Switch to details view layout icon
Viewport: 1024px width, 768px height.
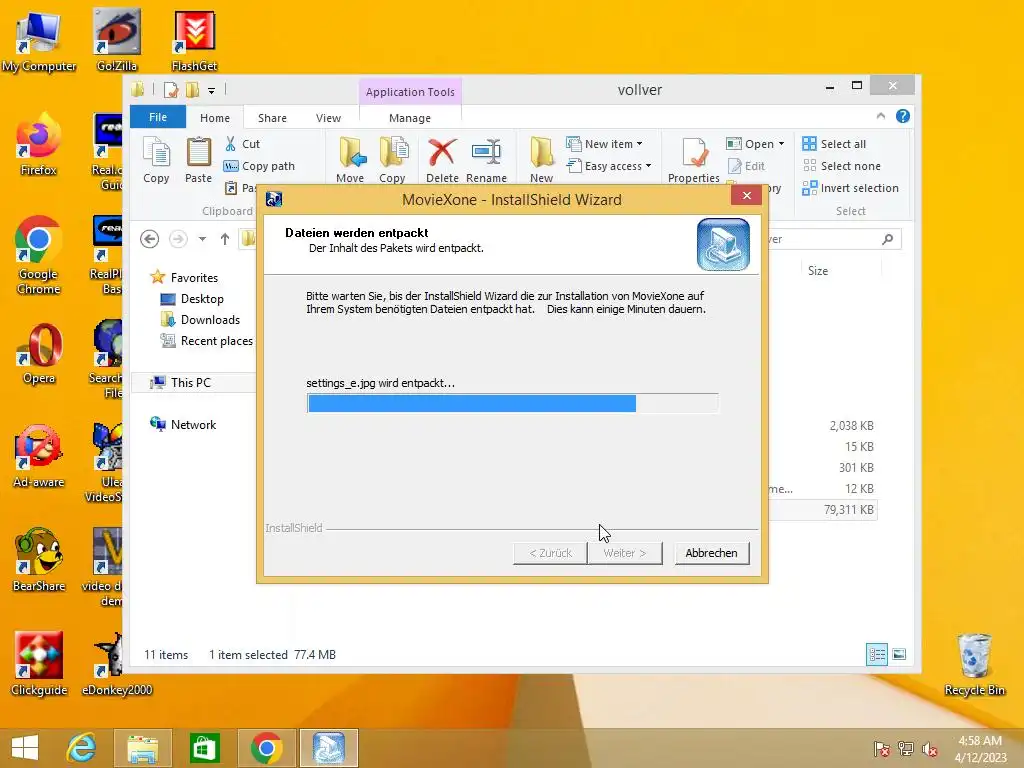click(x=876, y=654)
